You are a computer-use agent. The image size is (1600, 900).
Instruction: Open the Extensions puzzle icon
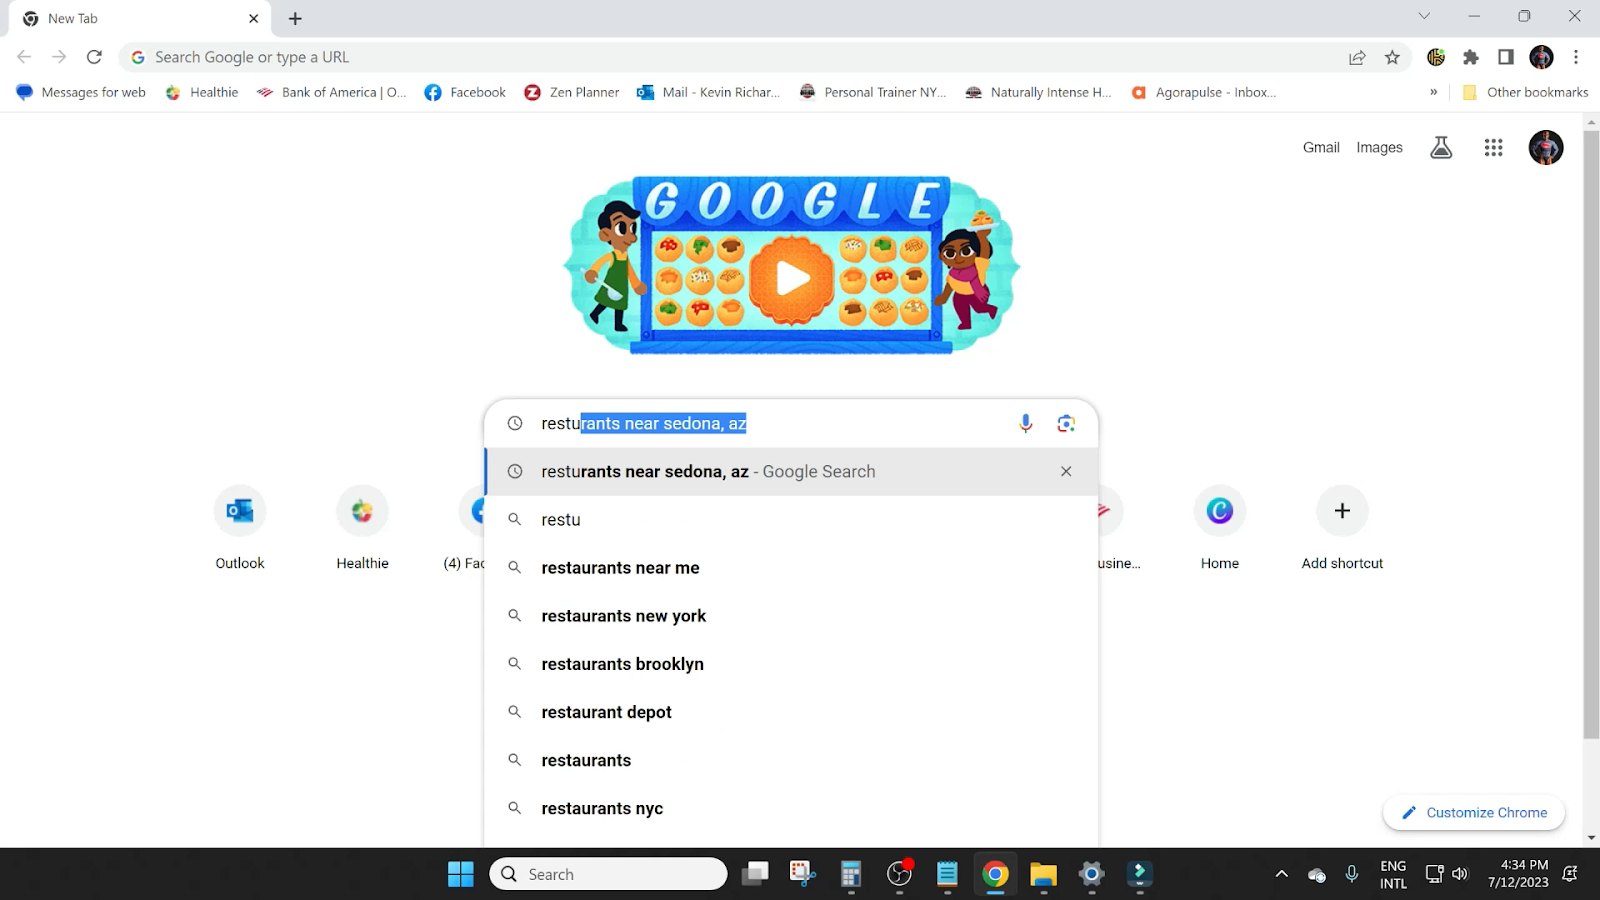click(x=1471, y=57)
